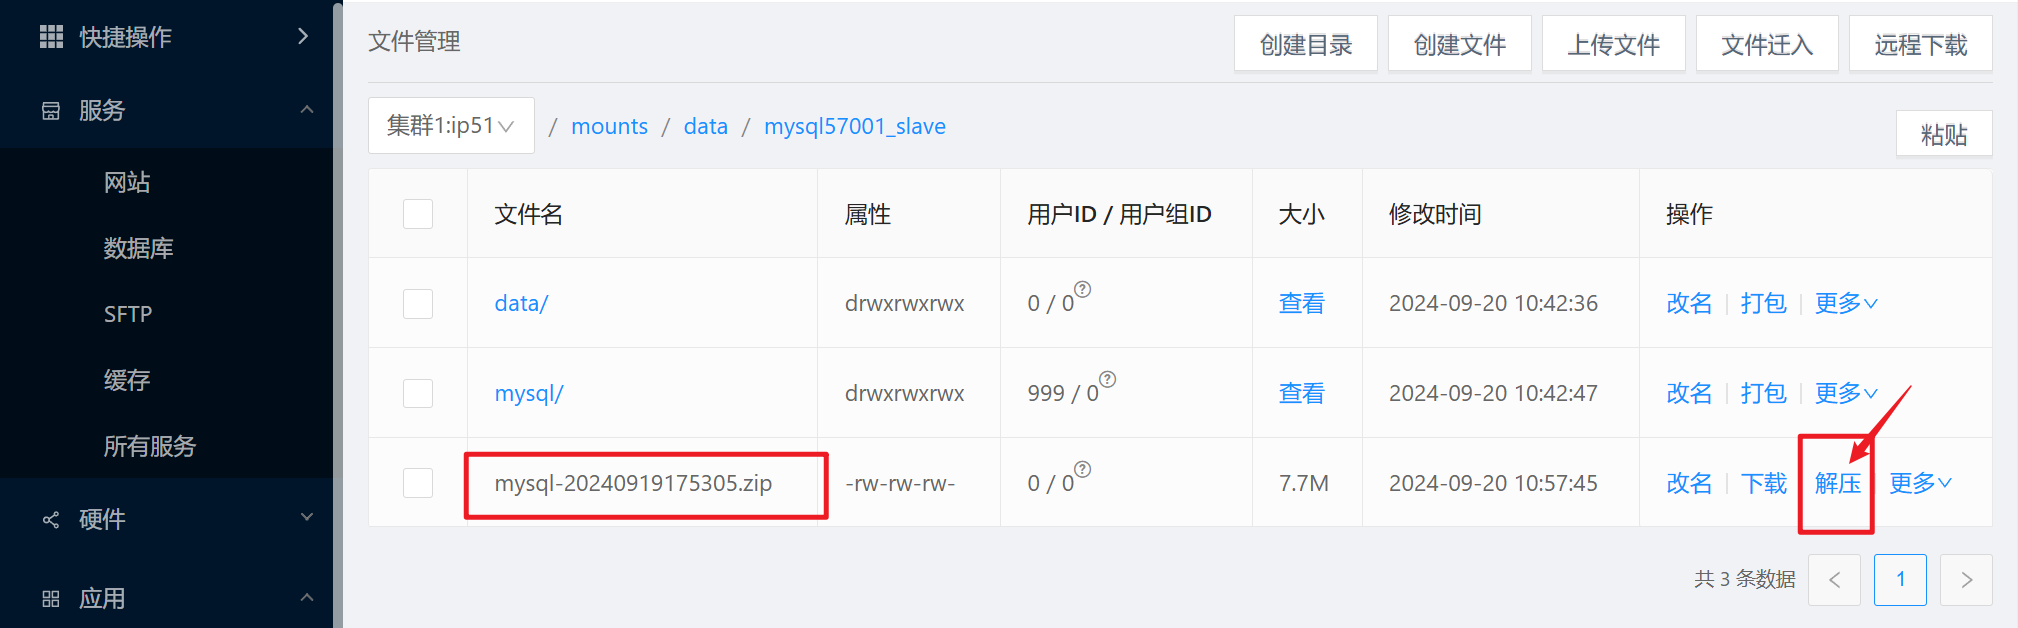Go to the next page arrow
The height and width of the screenshot is (628, 2018).
[x=1965, y=580]
